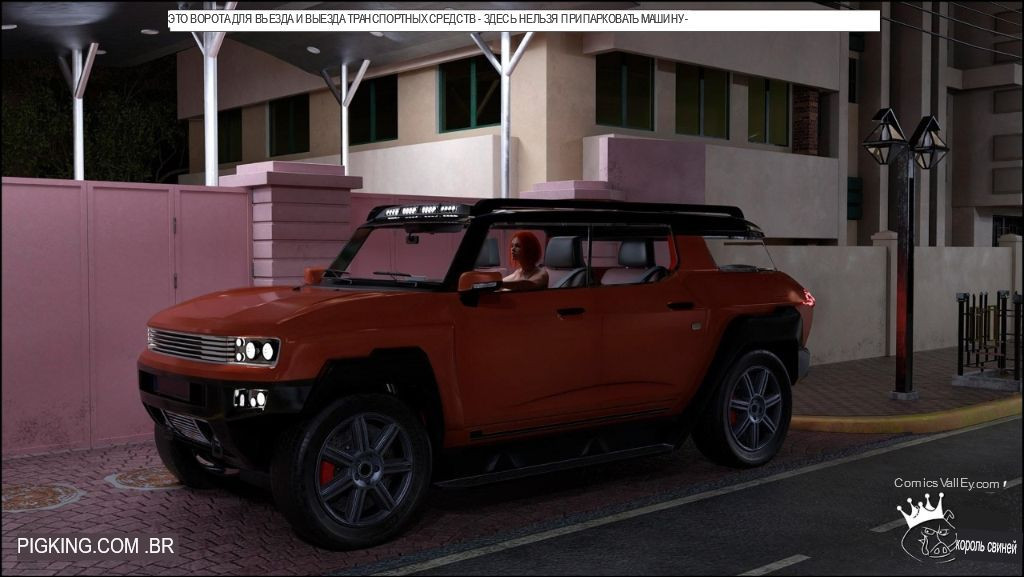Click the black iron fence on sidewalk
The width and height of the screenshot is (1024, 577).
(986, 335)
